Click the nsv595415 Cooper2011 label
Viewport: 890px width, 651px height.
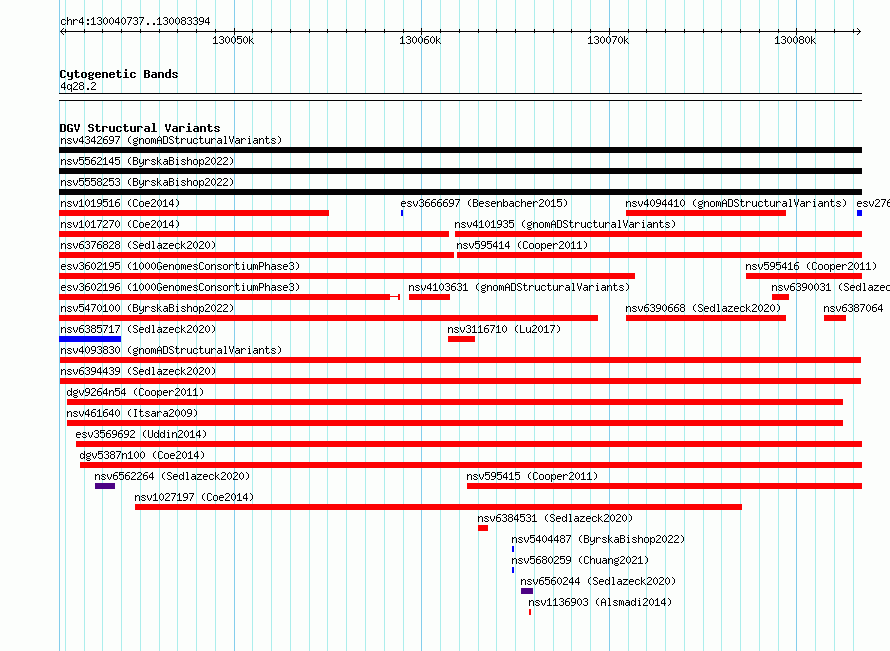(532, 476)
